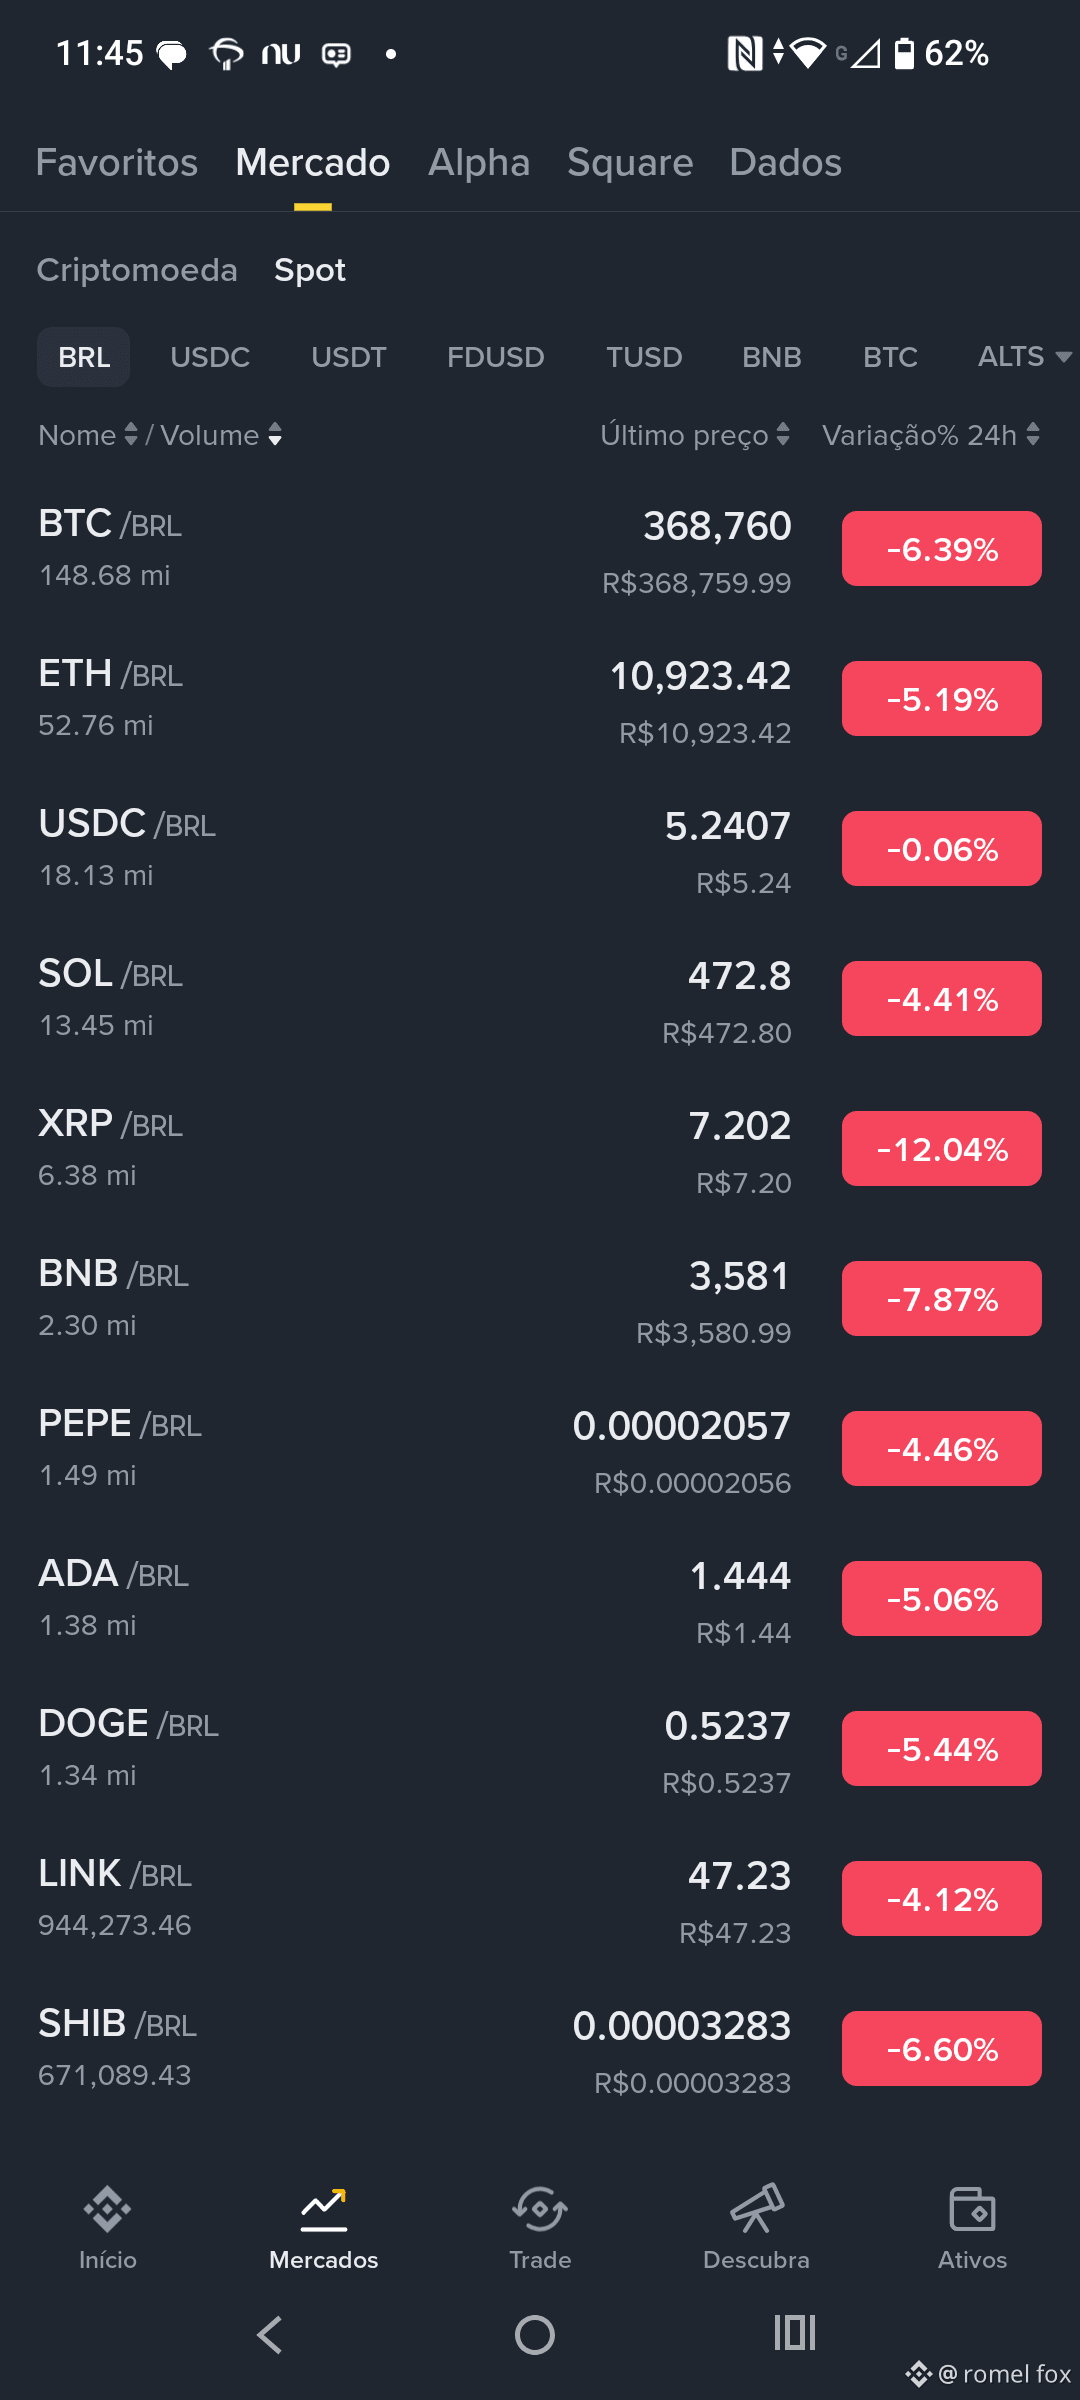Screen dimensions: 1080x2400
Task: Toggle sort by Volume column
Action: 221,435
